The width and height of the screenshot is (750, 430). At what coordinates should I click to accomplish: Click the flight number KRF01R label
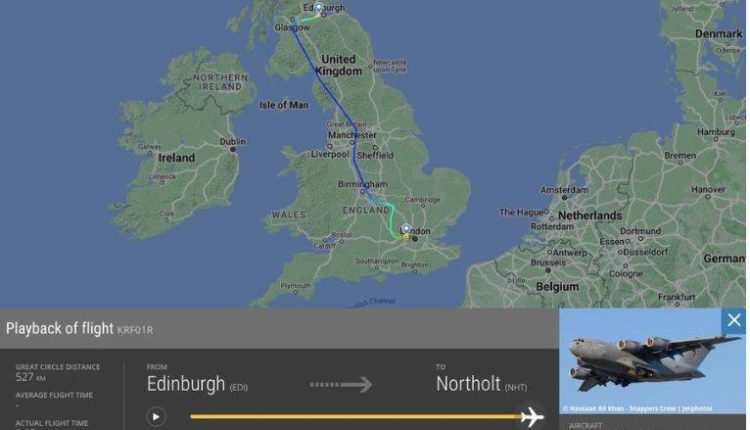tap(135, 330)
